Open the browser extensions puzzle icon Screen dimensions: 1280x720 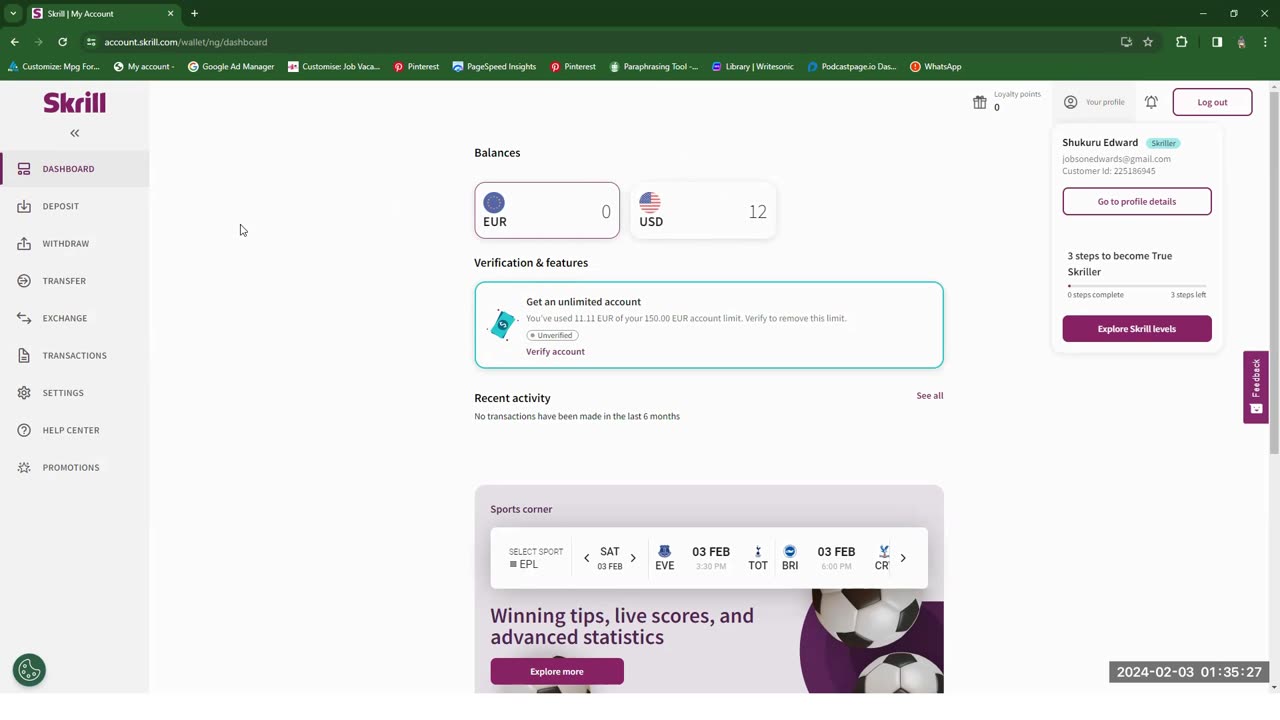click(1182, 42)
